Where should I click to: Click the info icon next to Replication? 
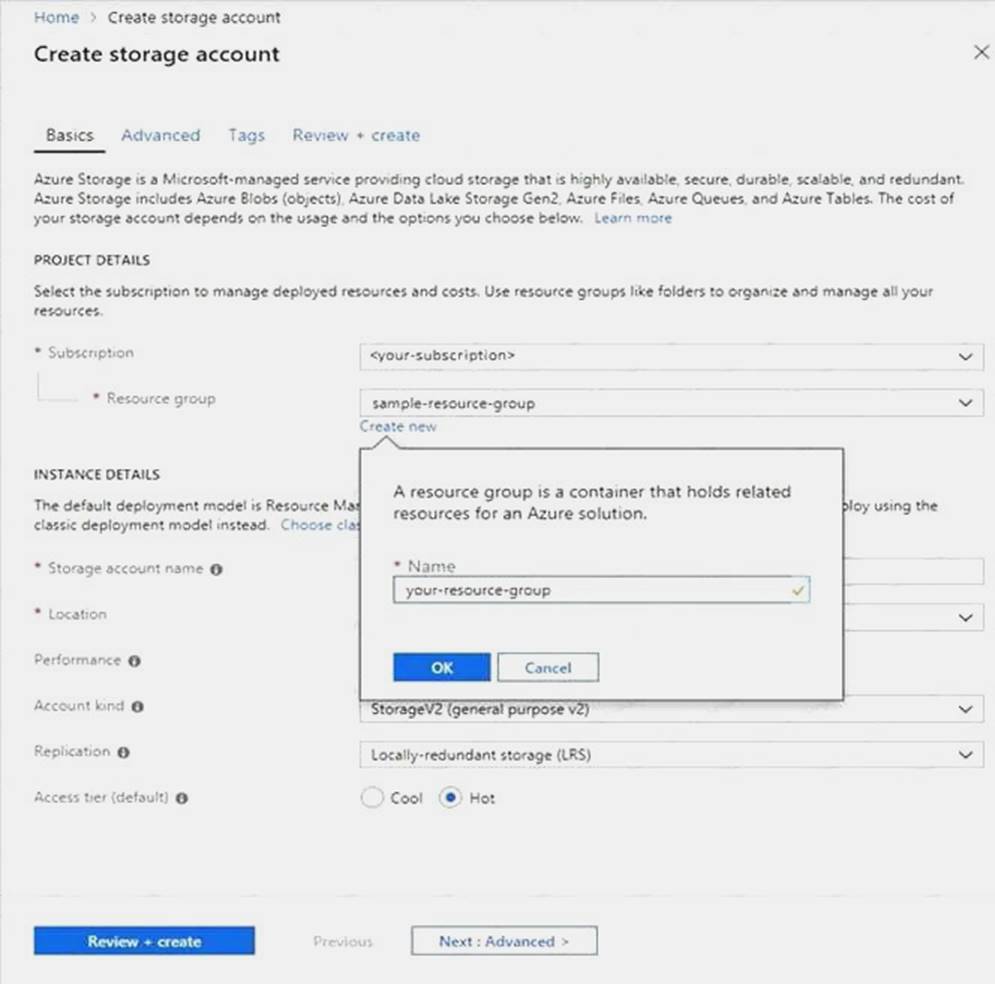coord(124,752)
